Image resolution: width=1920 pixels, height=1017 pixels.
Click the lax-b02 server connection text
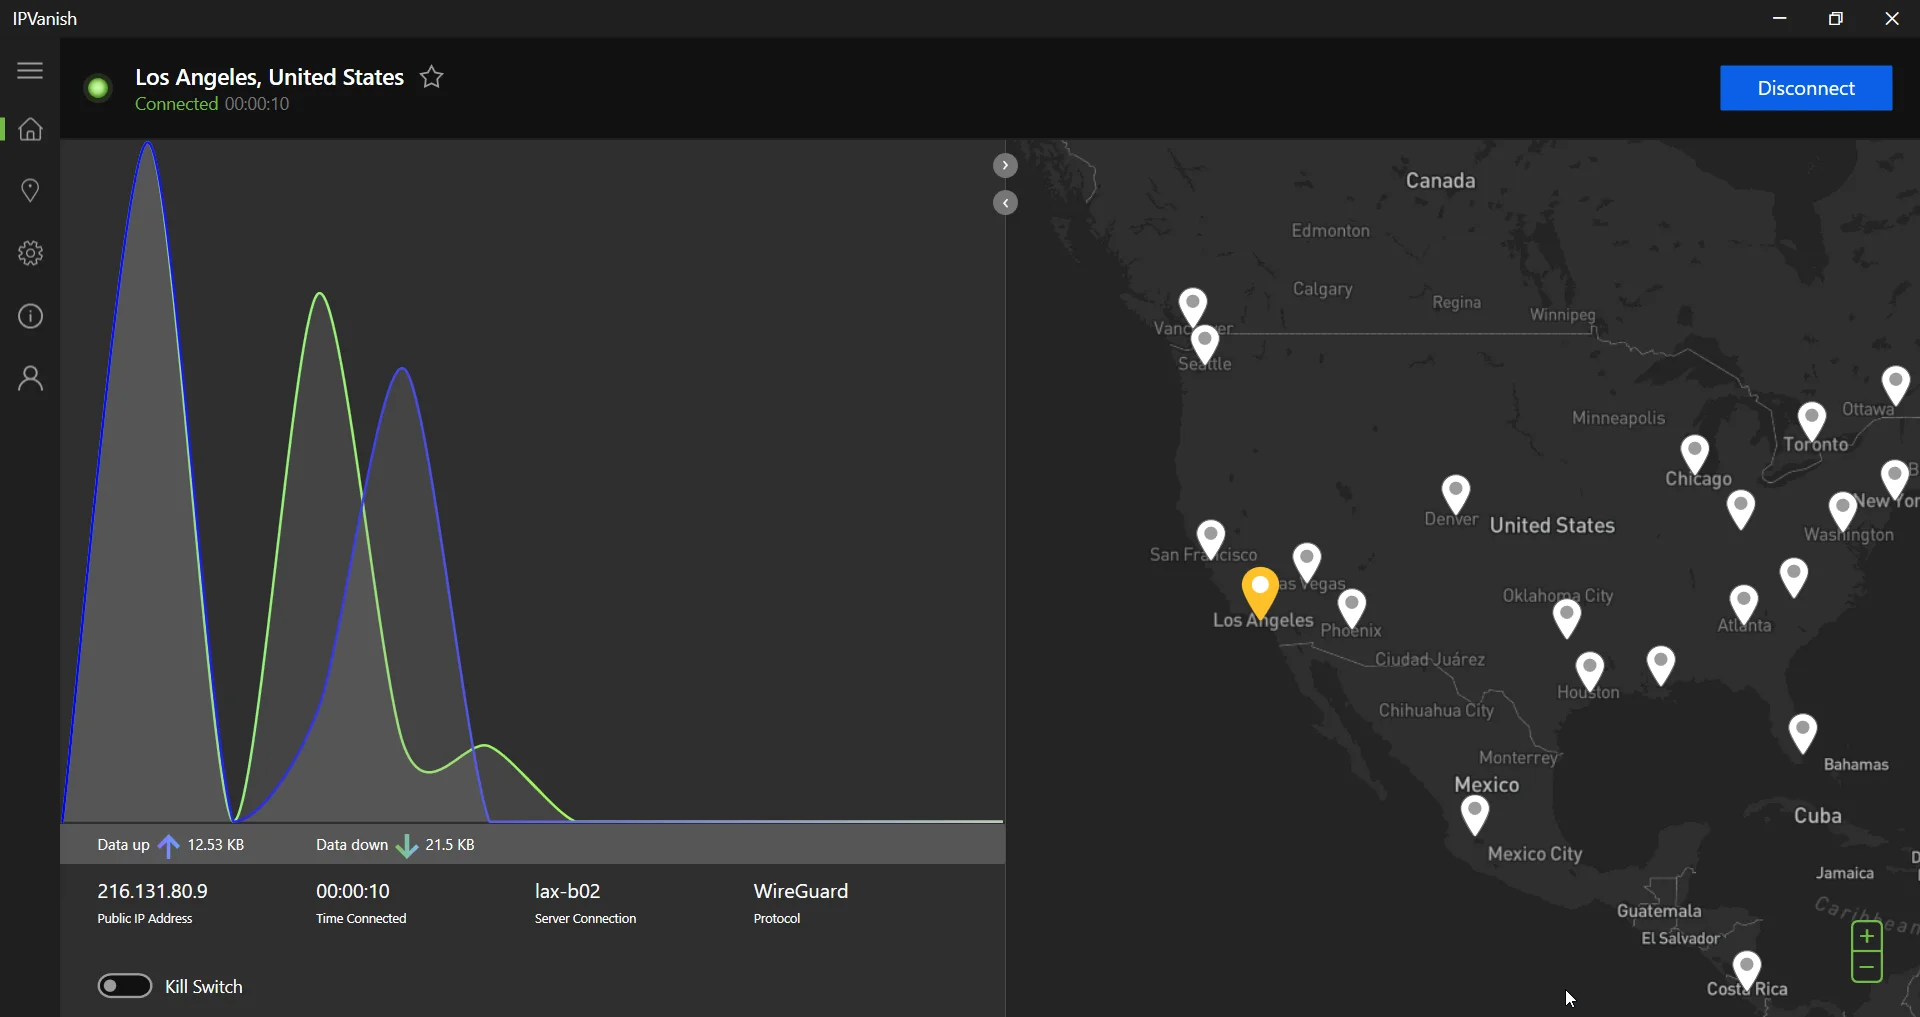[568, 891]
